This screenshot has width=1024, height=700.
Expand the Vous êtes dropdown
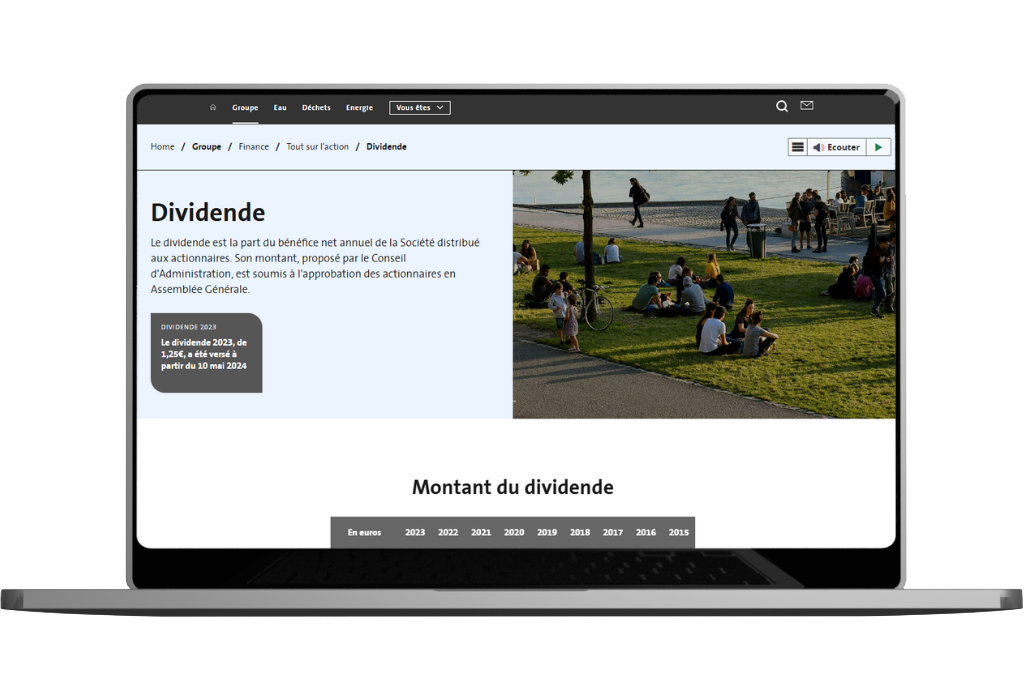pyautogui.click(x=419, y=108)
